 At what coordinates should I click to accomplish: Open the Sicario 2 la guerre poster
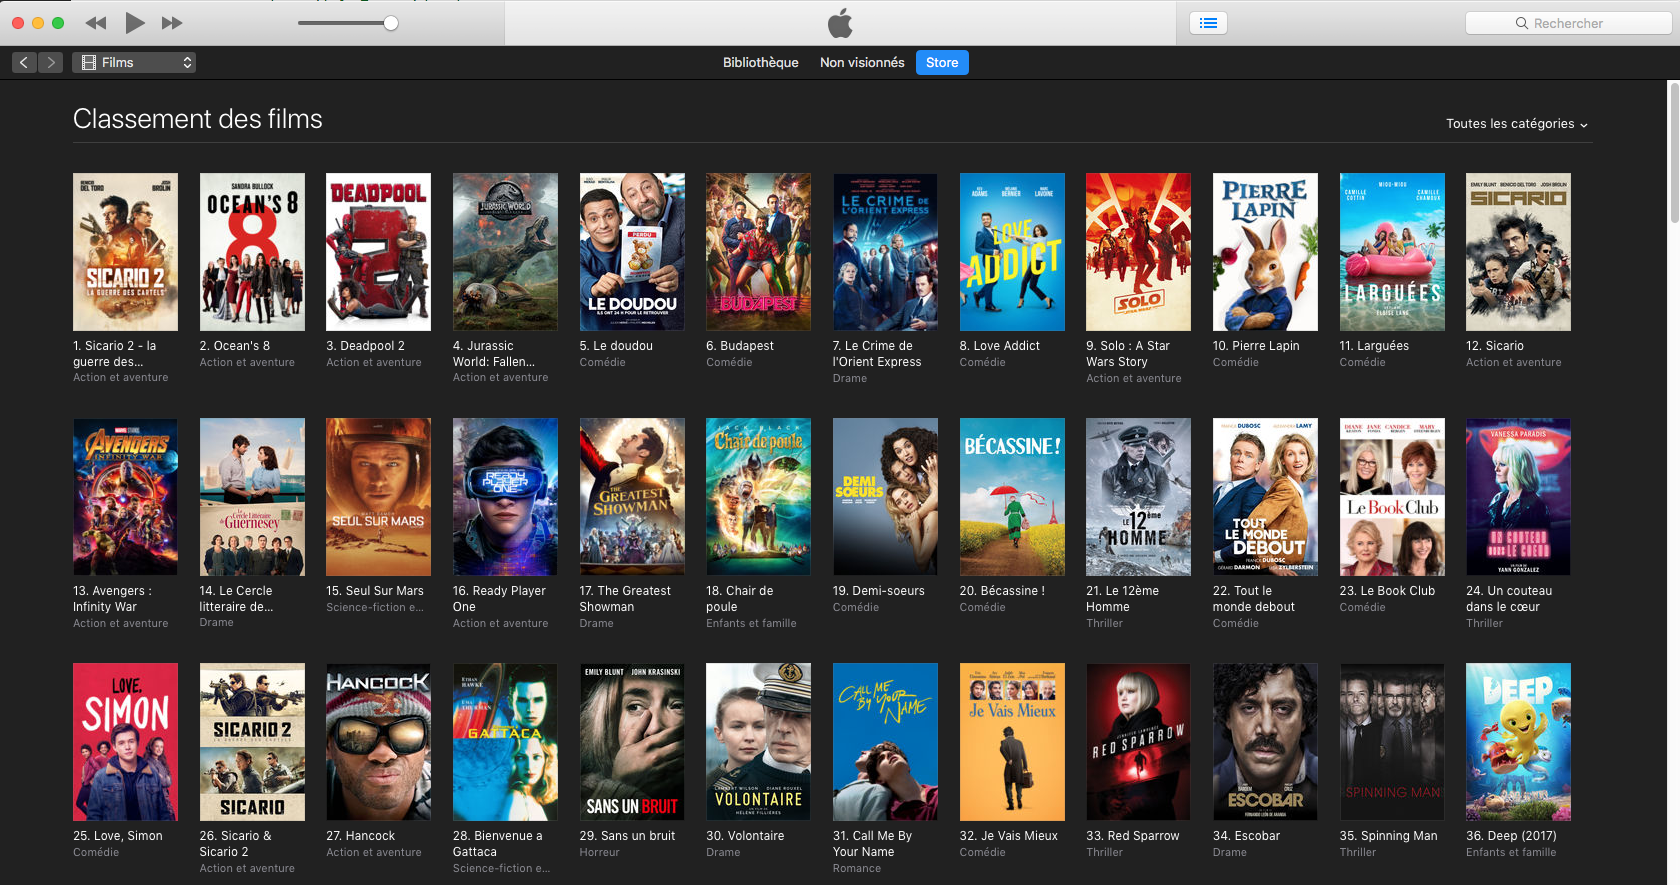(125, 252)
